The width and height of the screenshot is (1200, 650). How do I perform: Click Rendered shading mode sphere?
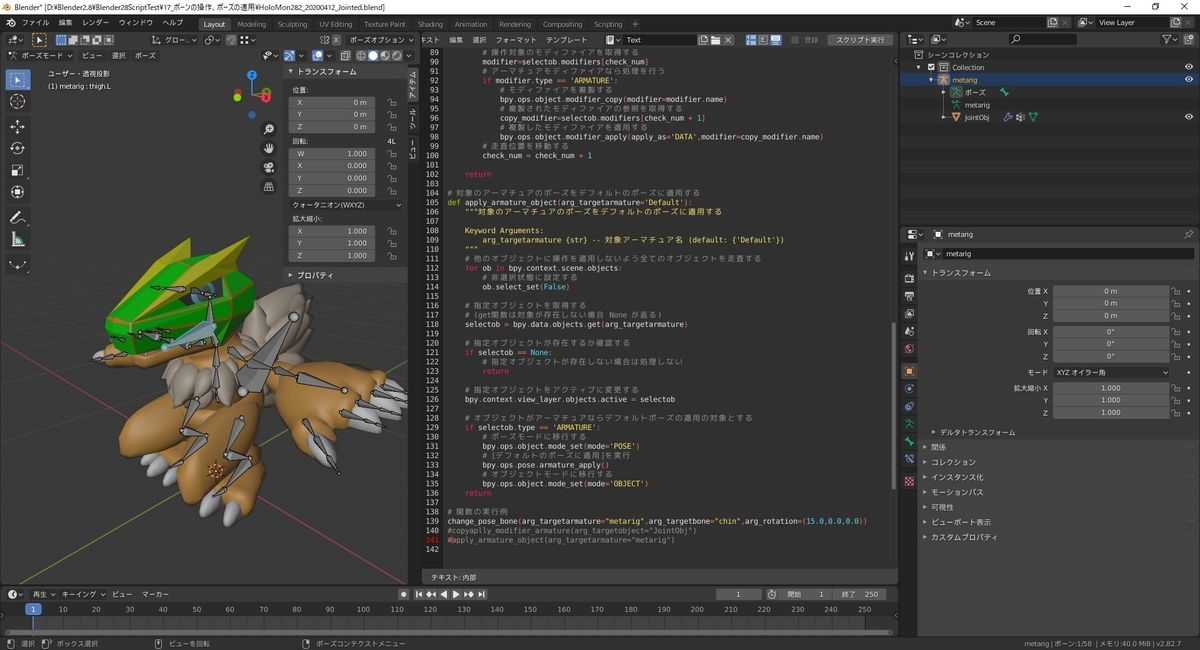(x=397, y=56)
